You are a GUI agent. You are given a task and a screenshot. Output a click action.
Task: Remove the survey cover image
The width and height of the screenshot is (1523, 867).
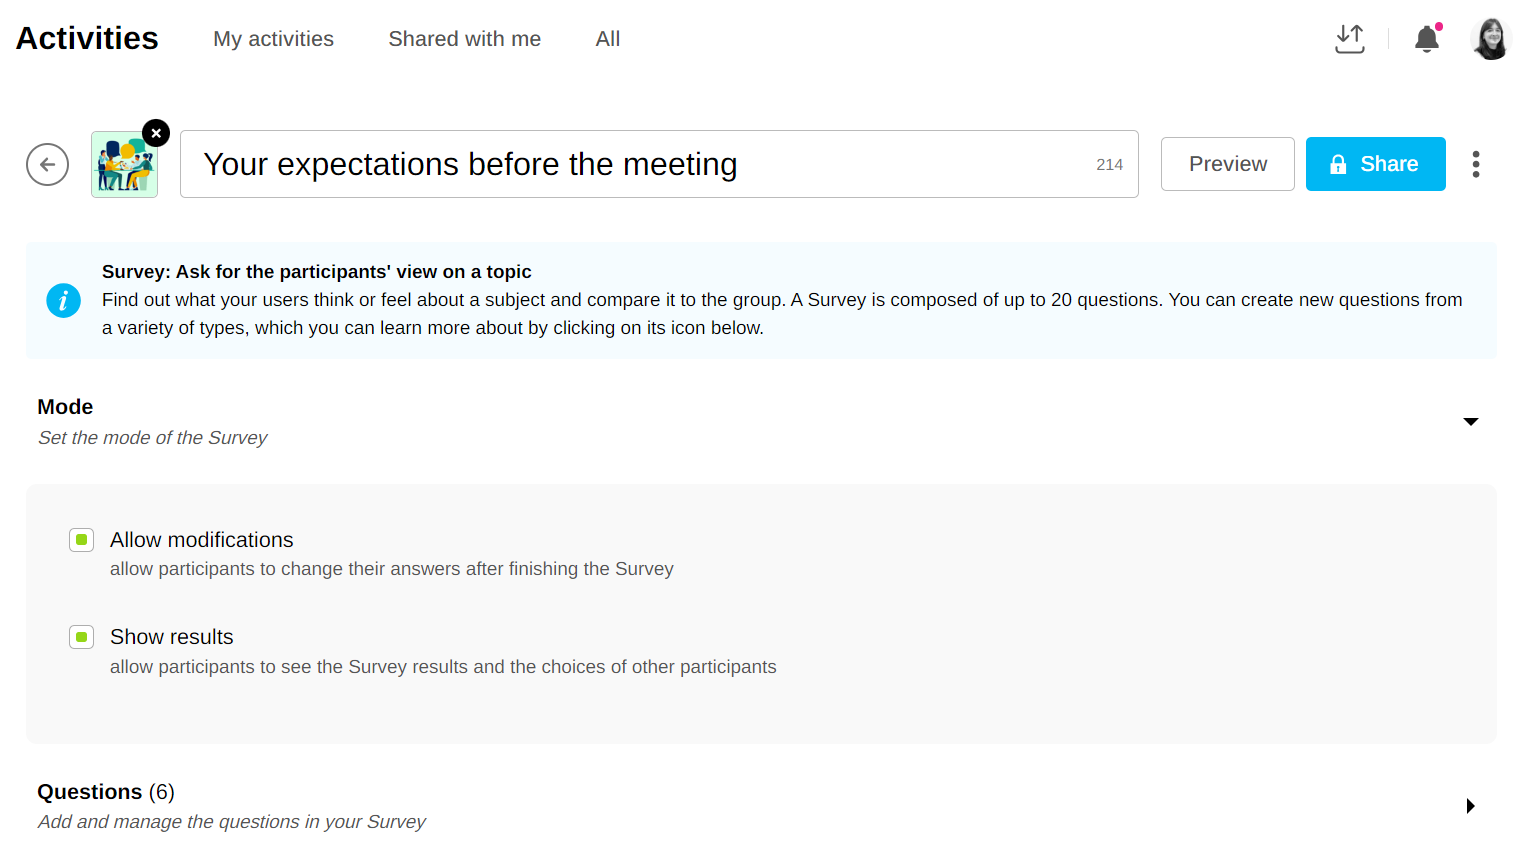coord(156,133)
